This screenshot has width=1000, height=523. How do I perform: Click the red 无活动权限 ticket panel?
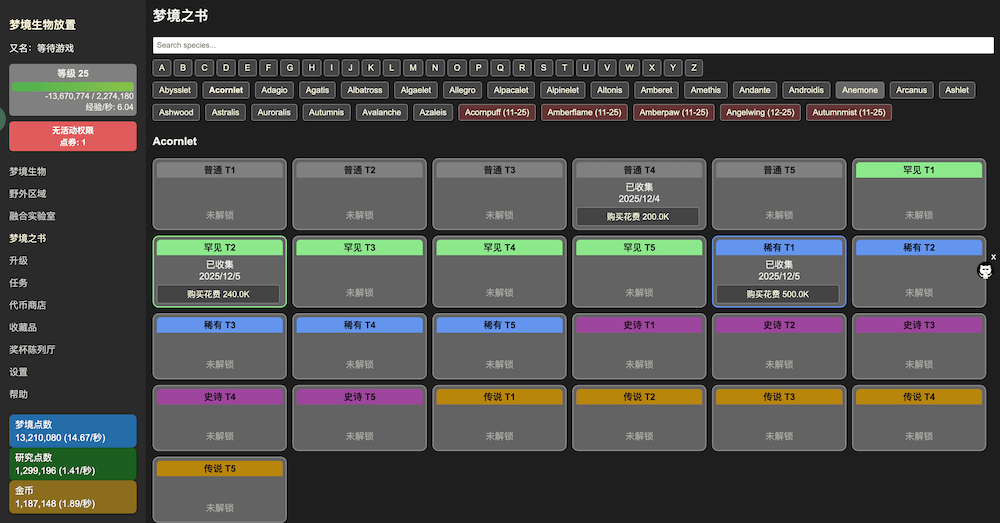(x=72, y=136)
